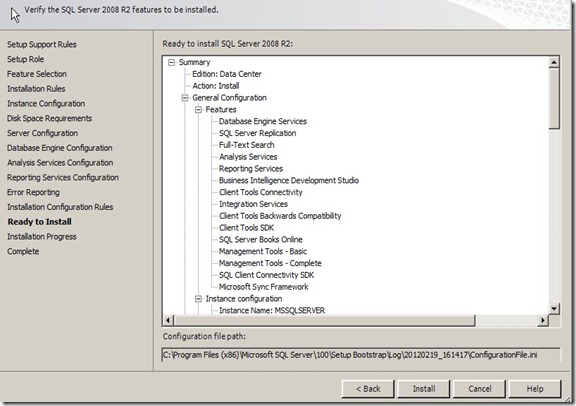The image size is (576, 406).
Task: Click 'Configuration file path:' label
Action: point(204,336)
